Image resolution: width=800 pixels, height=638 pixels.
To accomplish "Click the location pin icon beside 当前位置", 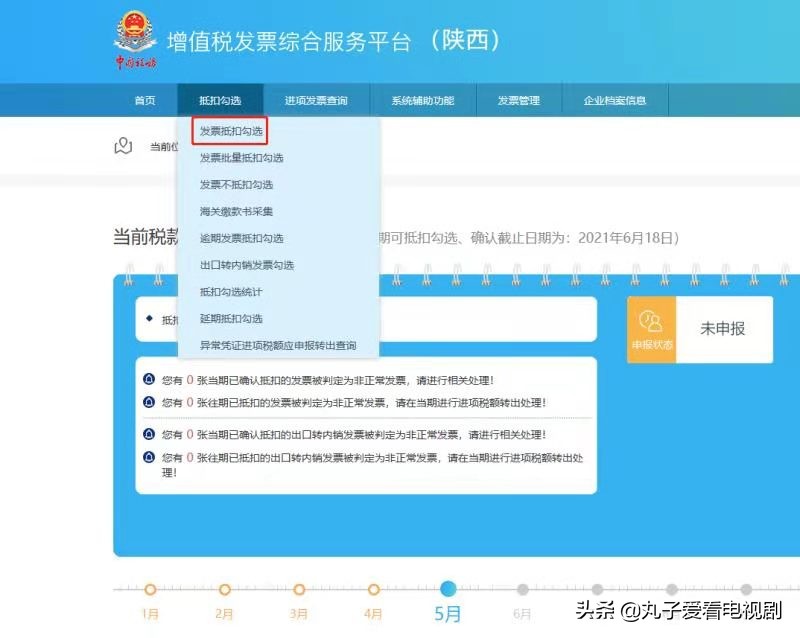I will tap(123, 146).
